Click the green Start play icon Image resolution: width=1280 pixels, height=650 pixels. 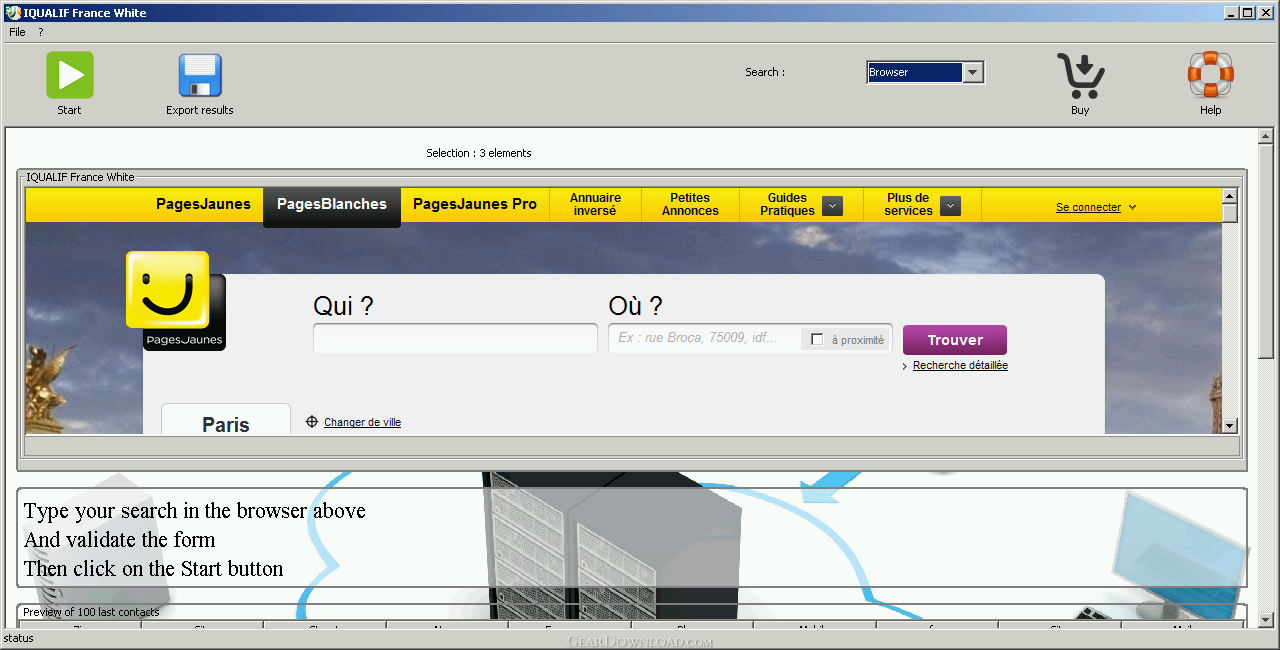click(x=70, y=75)
